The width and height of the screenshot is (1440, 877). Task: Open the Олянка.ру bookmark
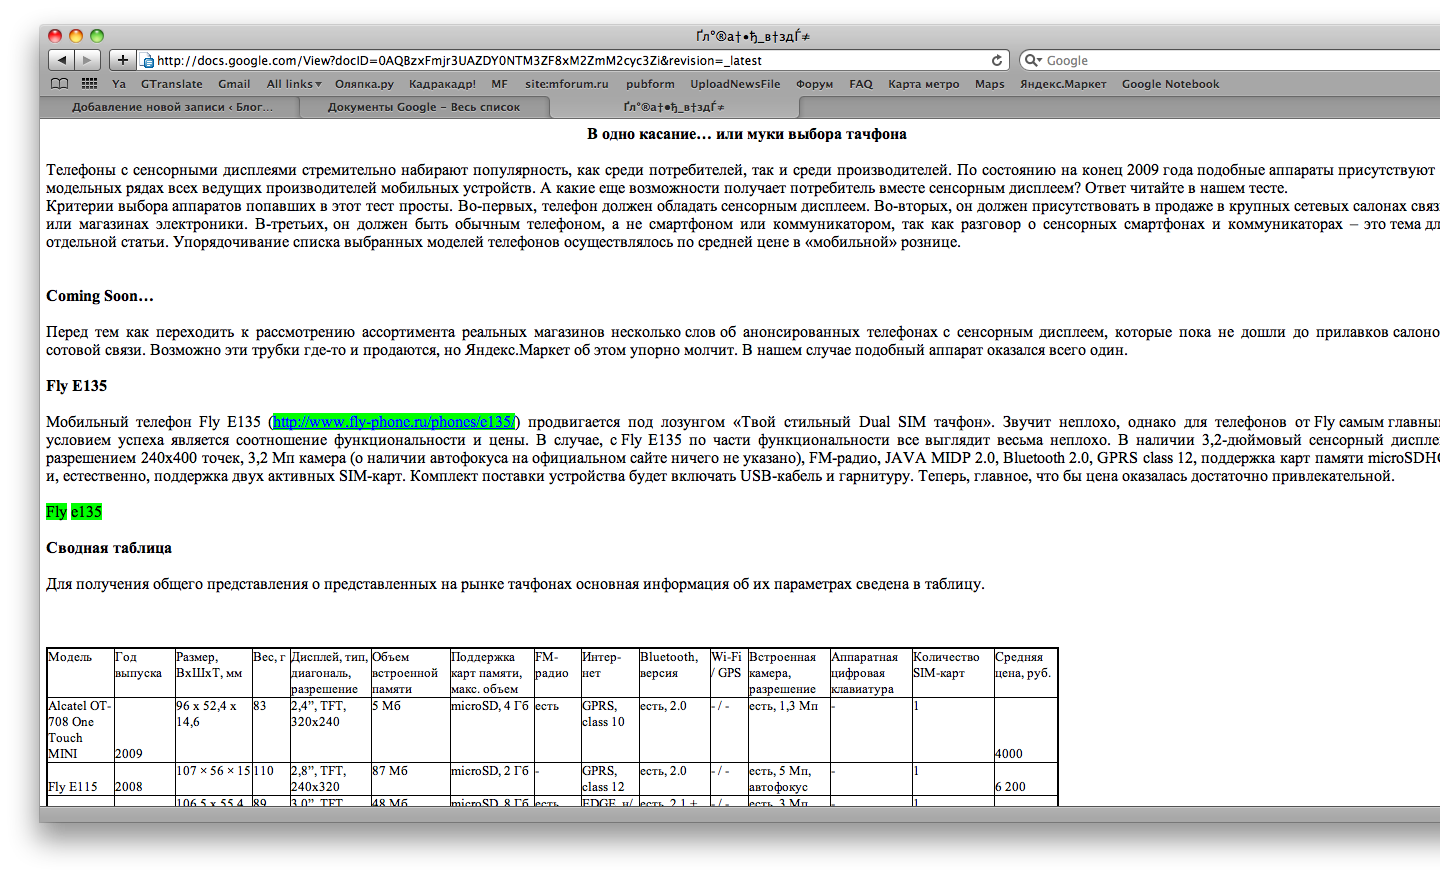tap(364, 84)
